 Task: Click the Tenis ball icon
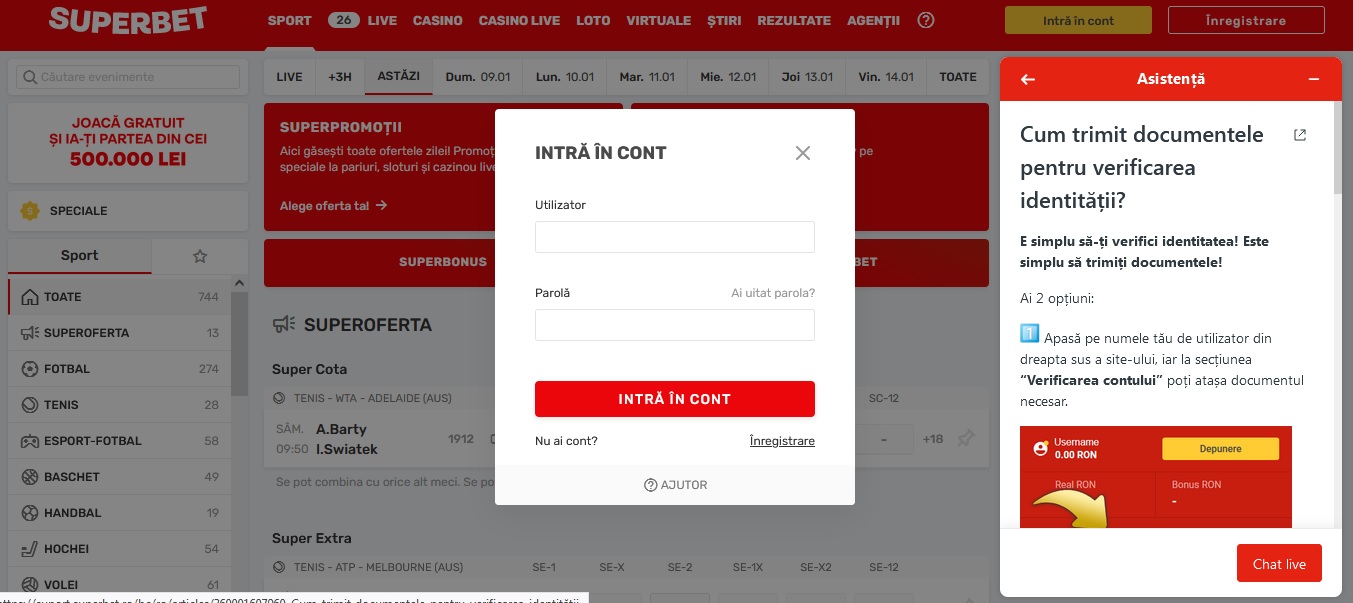(29, 405)
